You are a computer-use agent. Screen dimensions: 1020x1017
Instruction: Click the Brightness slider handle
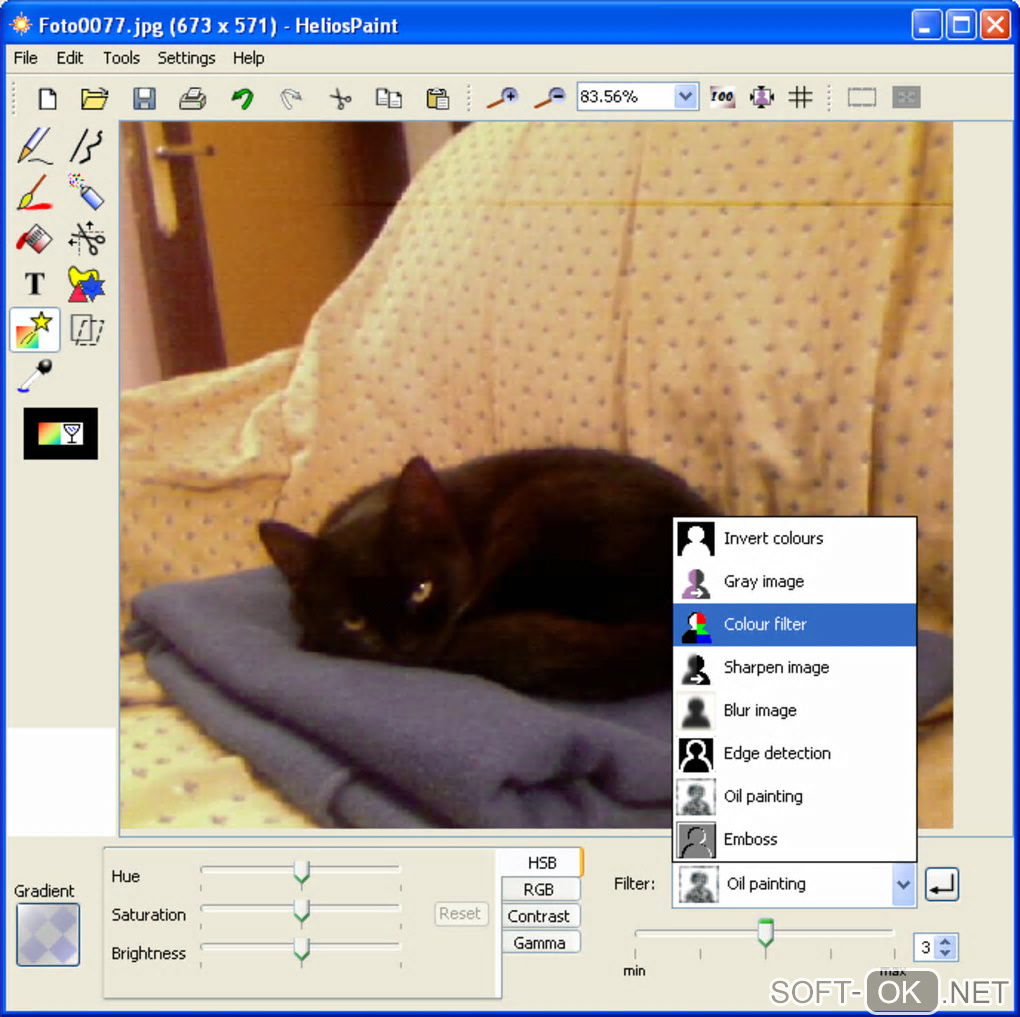point(301,950)
